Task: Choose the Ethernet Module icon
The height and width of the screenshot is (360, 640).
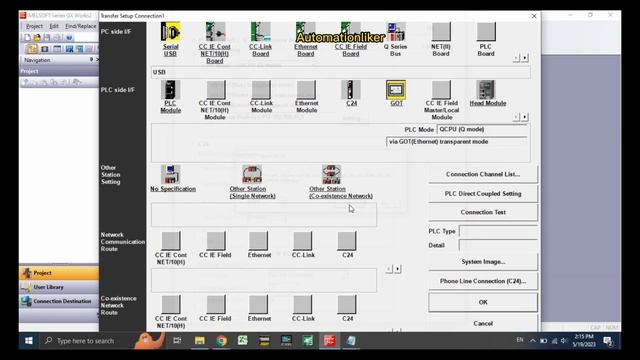Action: 306,90
